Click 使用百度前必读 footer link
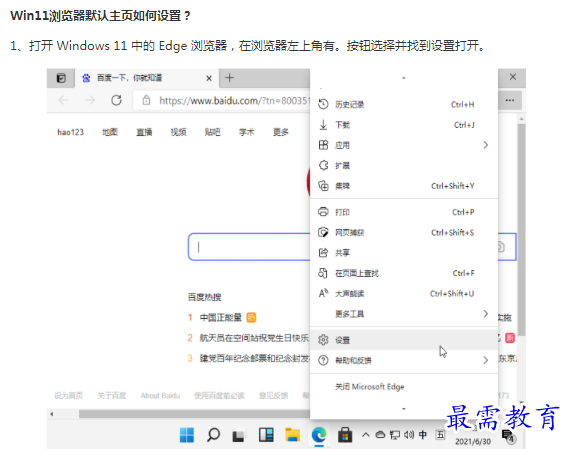Image resolution: width=568 pixels, height=449 pixels. pyautogui.click(x=220, y=395)
